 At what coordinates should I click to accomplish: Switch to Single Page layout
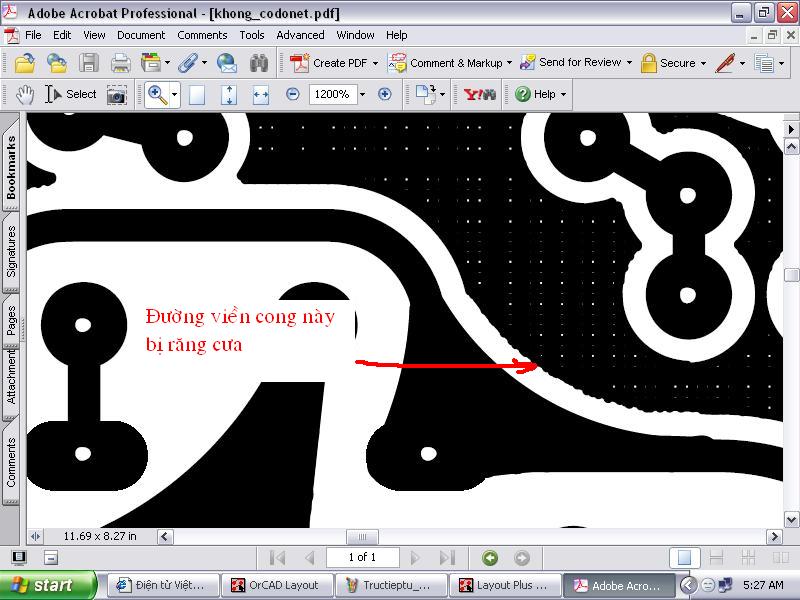tap(684, 558)
